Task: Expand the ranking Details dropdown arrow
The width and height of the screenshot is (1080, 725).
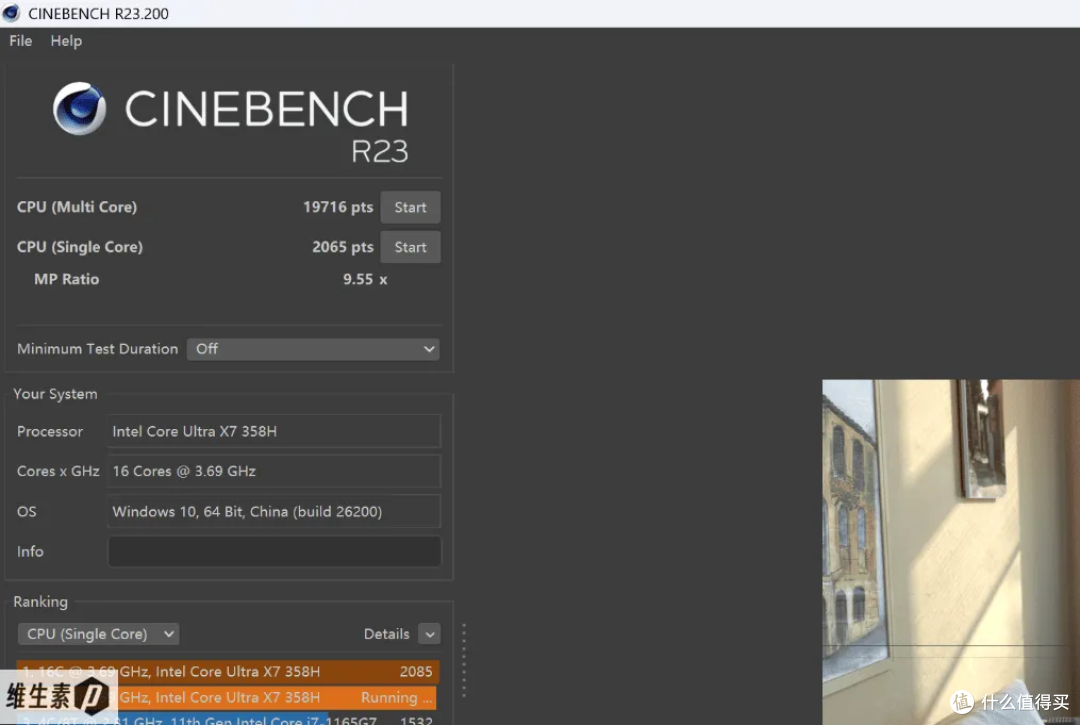Action: 430,634
